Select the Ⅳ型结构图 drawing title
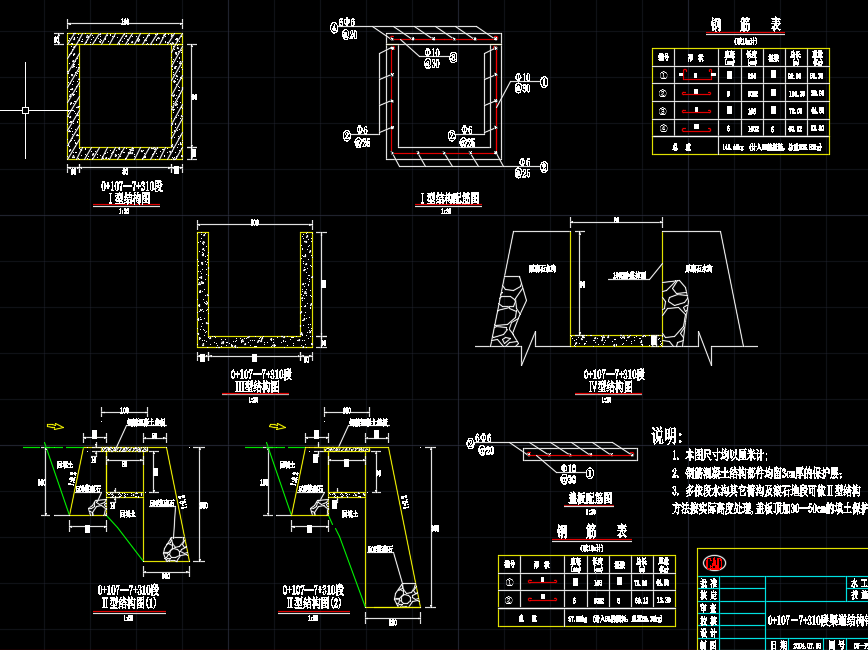Image resolution: width=868 pixels, height=650 pixels. [611, 386]
